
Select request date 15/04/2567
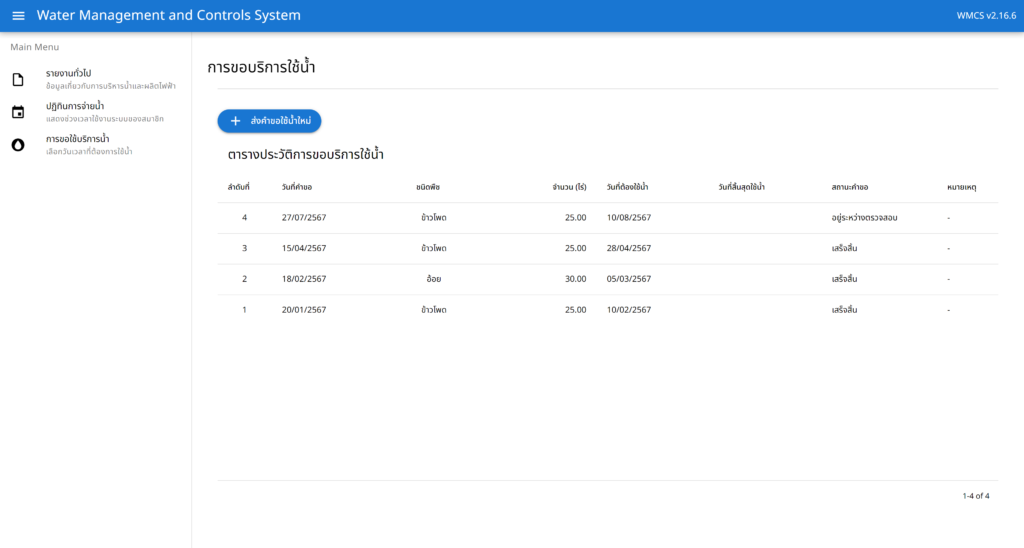304,248
